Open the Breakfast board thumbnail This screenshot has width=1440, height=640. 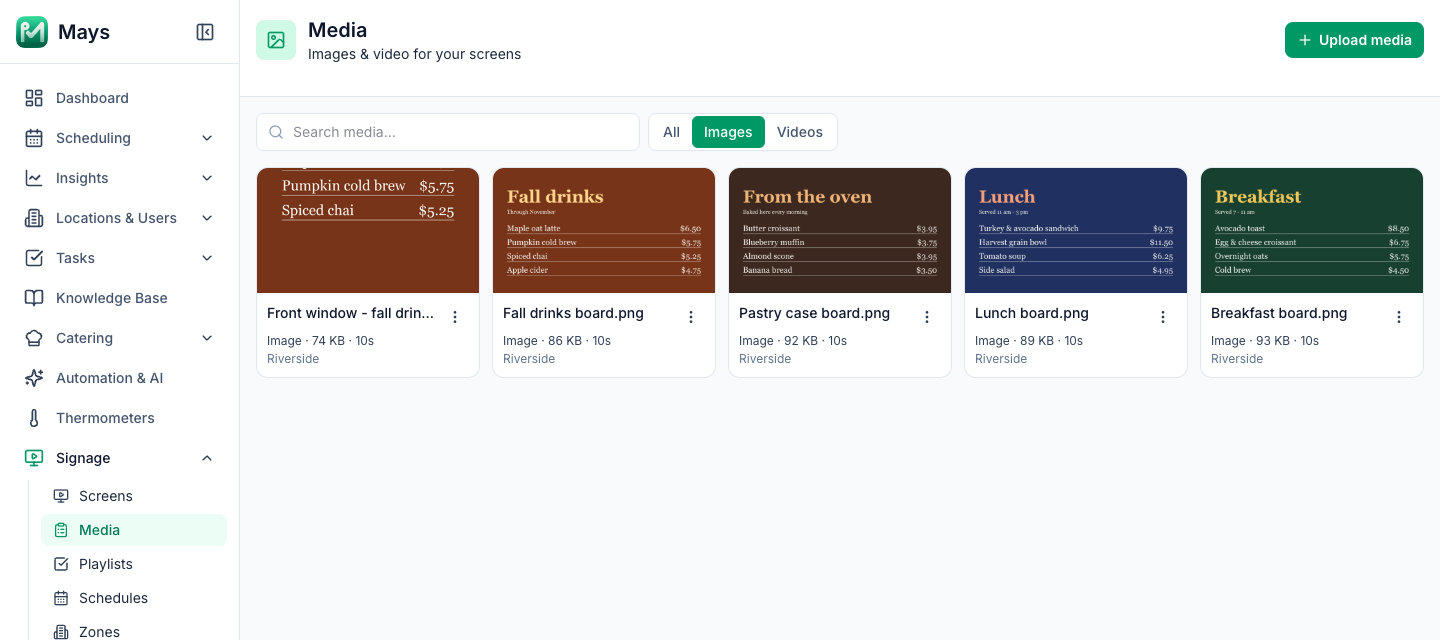(x=1312, y=230)
